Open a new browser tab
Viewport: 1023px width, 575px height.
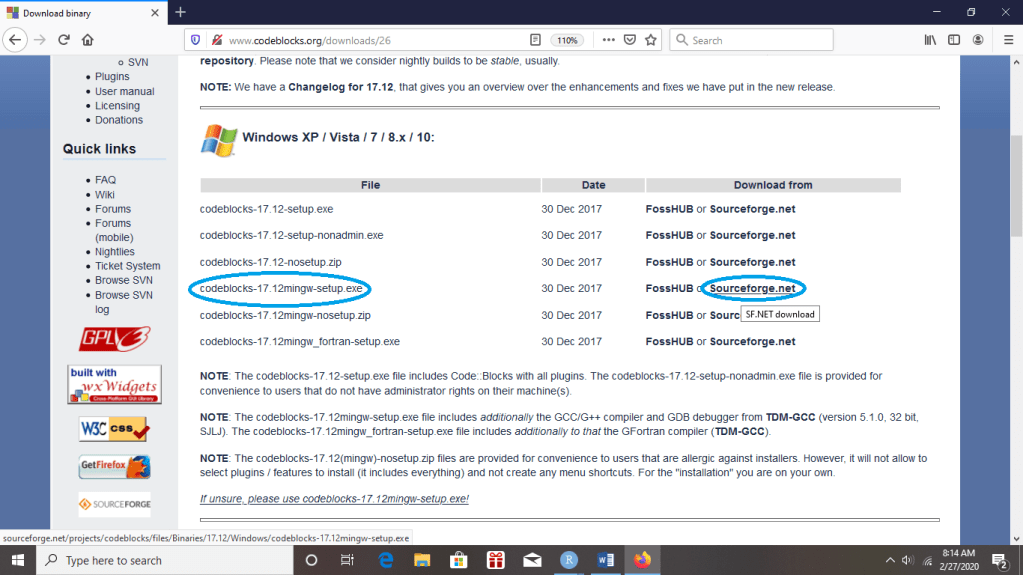point(180,12)
